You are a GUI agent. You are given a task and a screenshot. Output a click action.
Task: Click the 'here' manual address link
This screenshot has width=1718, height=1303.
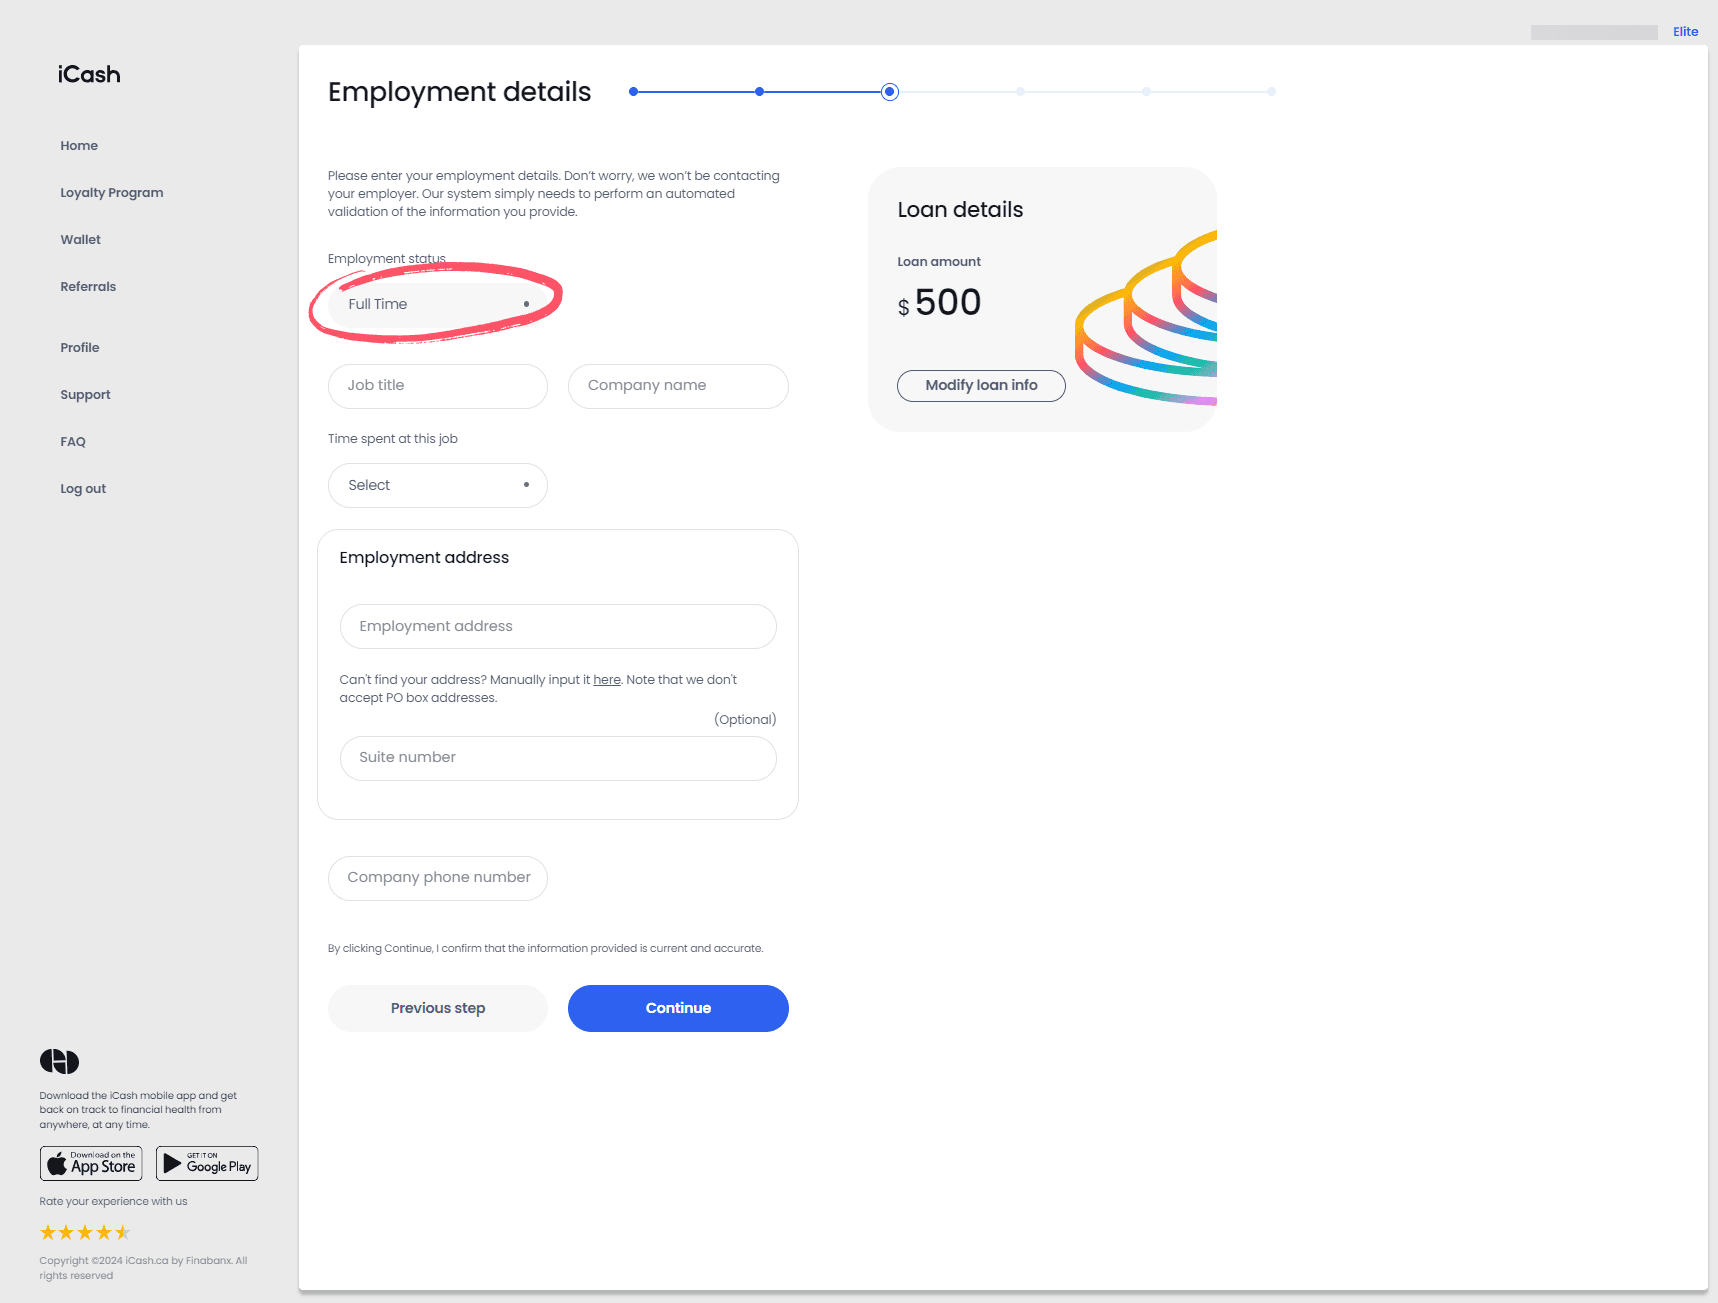coord(606,680)
